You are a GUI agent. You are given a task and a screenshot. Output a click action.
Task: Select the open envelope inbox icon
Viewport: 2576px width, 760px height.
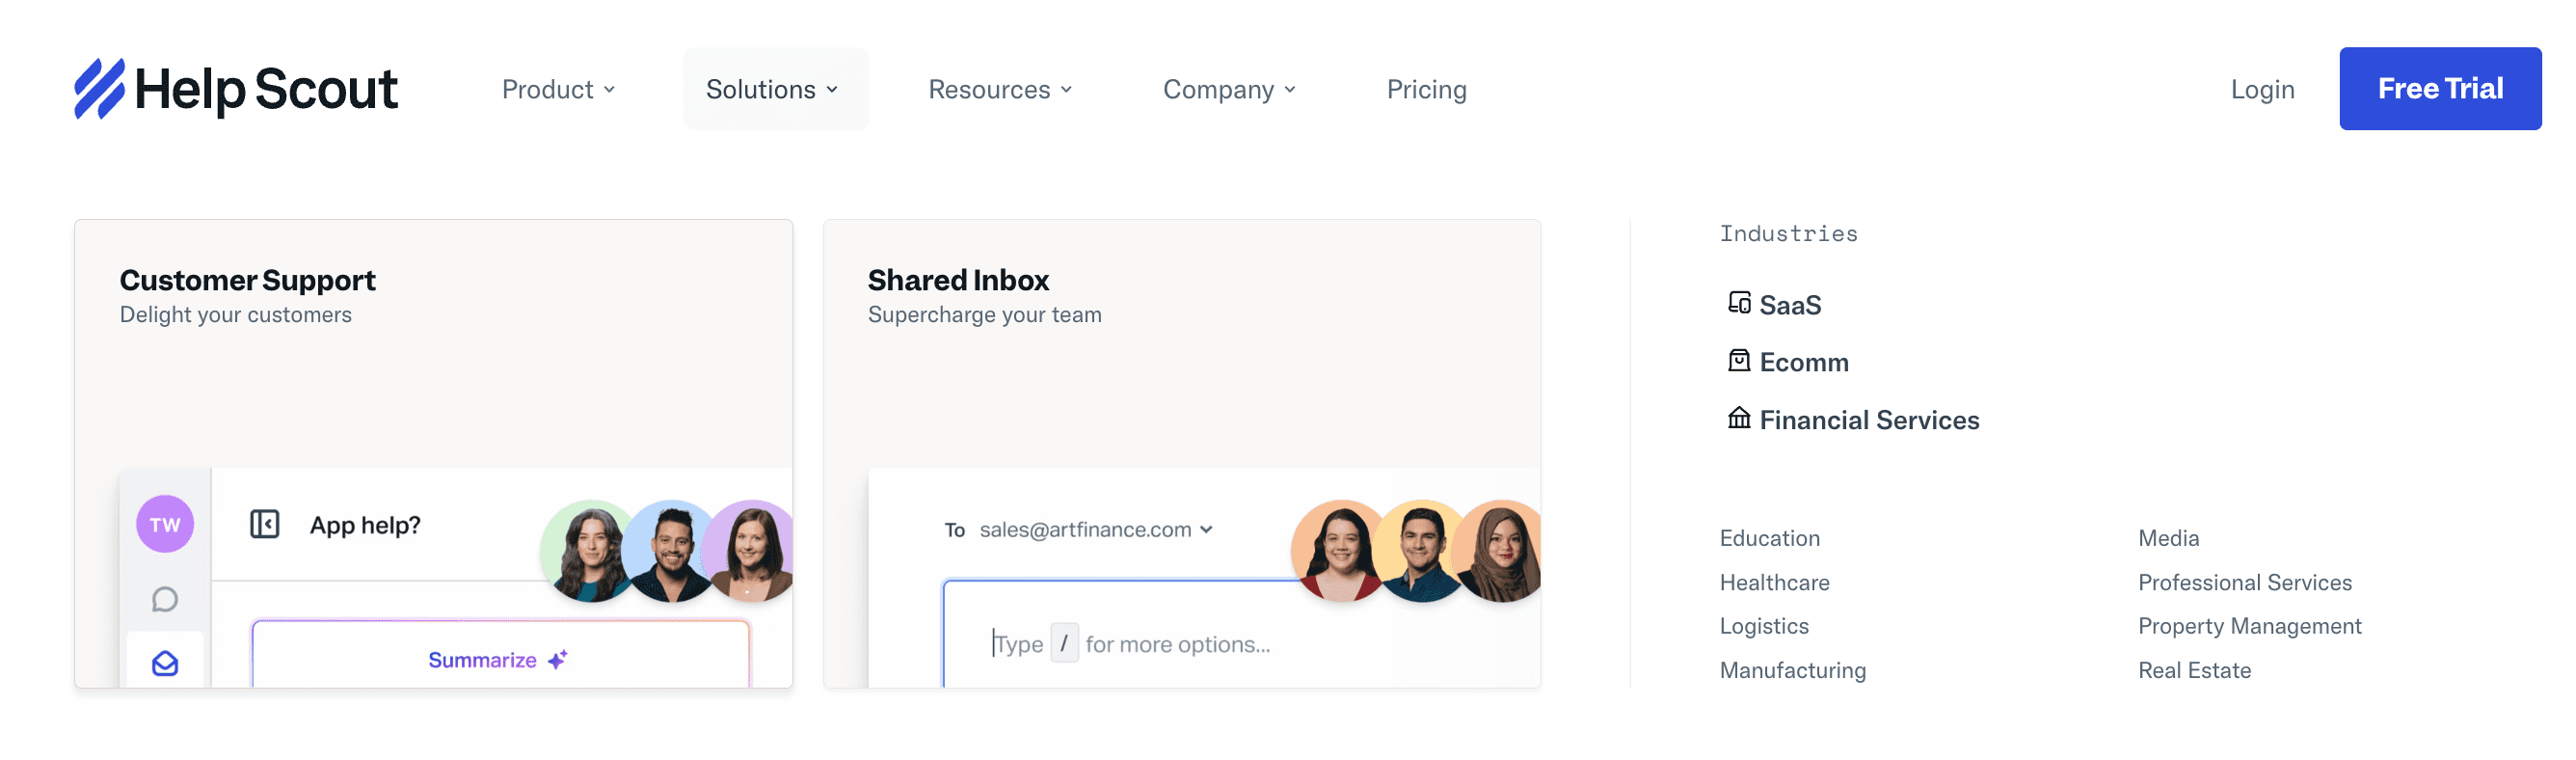165,663
